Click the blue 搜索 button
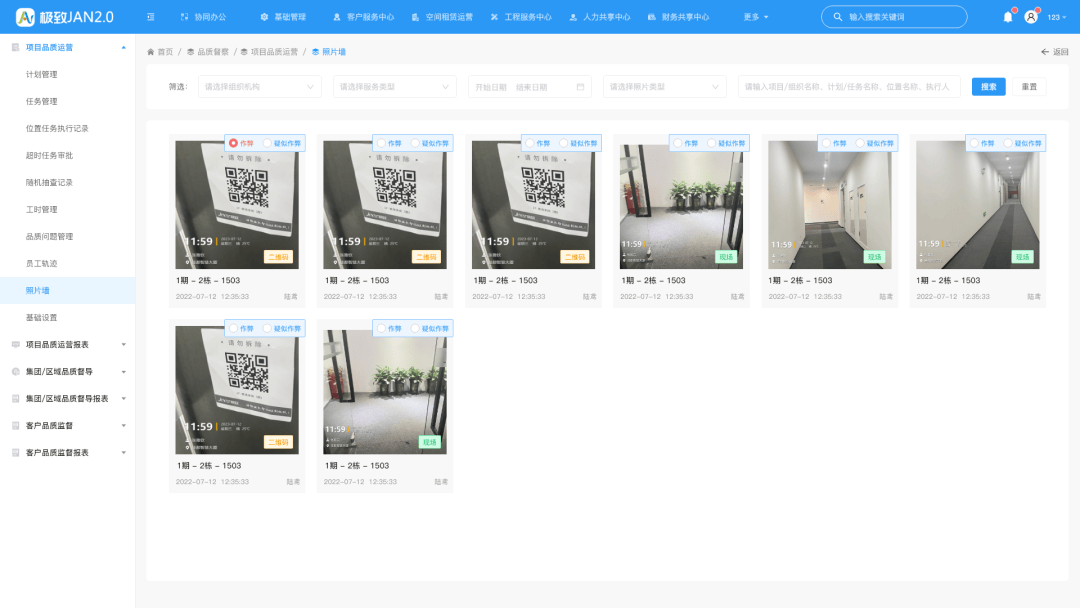The height and width of the screenshot is (608, 1080). point(988,87)
